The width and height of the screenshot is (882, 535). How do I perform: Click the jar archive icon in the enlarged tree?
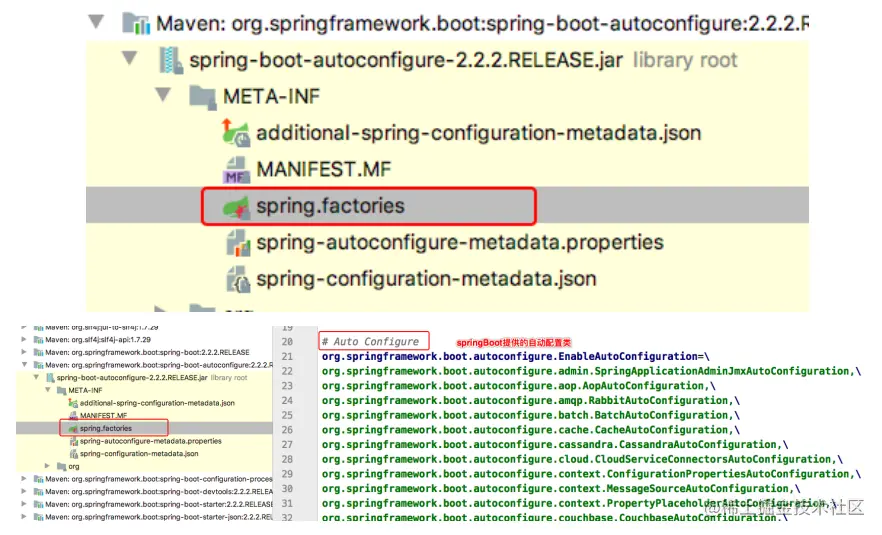170,60
